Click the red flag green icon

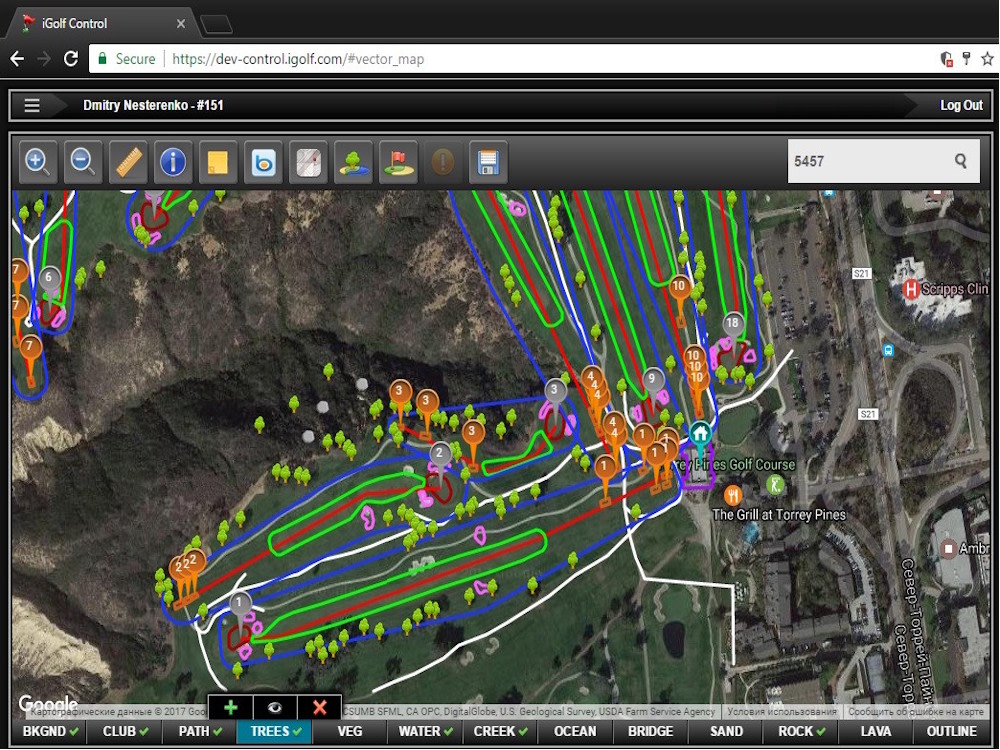point(398,162)
